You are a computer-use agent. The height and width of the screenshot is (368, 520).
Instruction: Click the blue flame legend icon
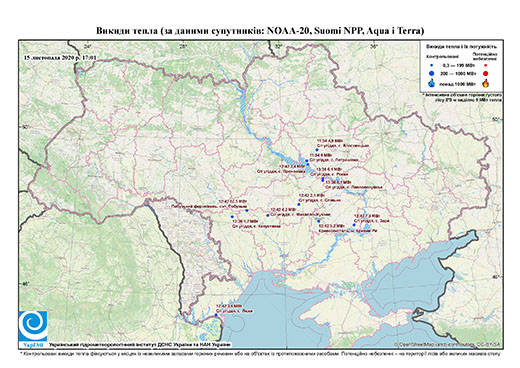(x=432, y=83)
